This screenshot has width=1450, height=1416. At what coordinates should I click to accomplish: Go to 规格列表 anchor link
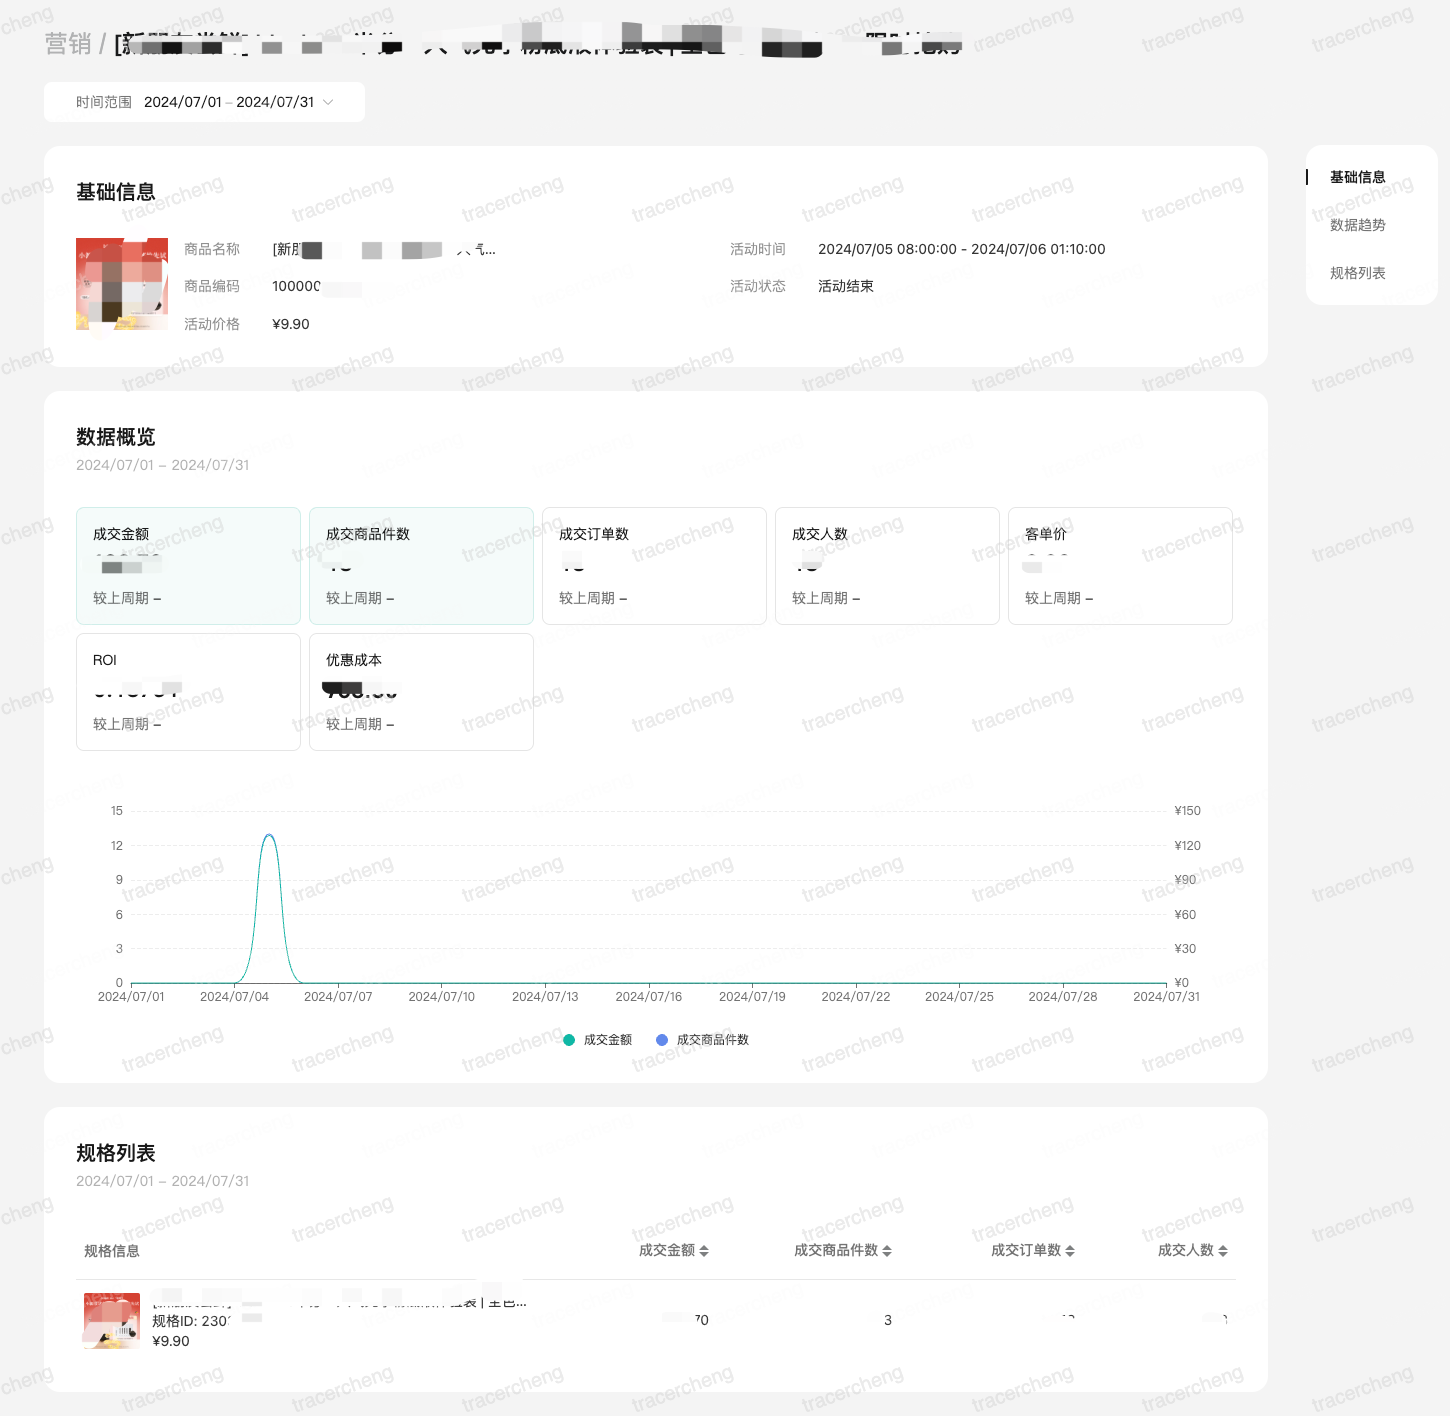click(1357, 273)
